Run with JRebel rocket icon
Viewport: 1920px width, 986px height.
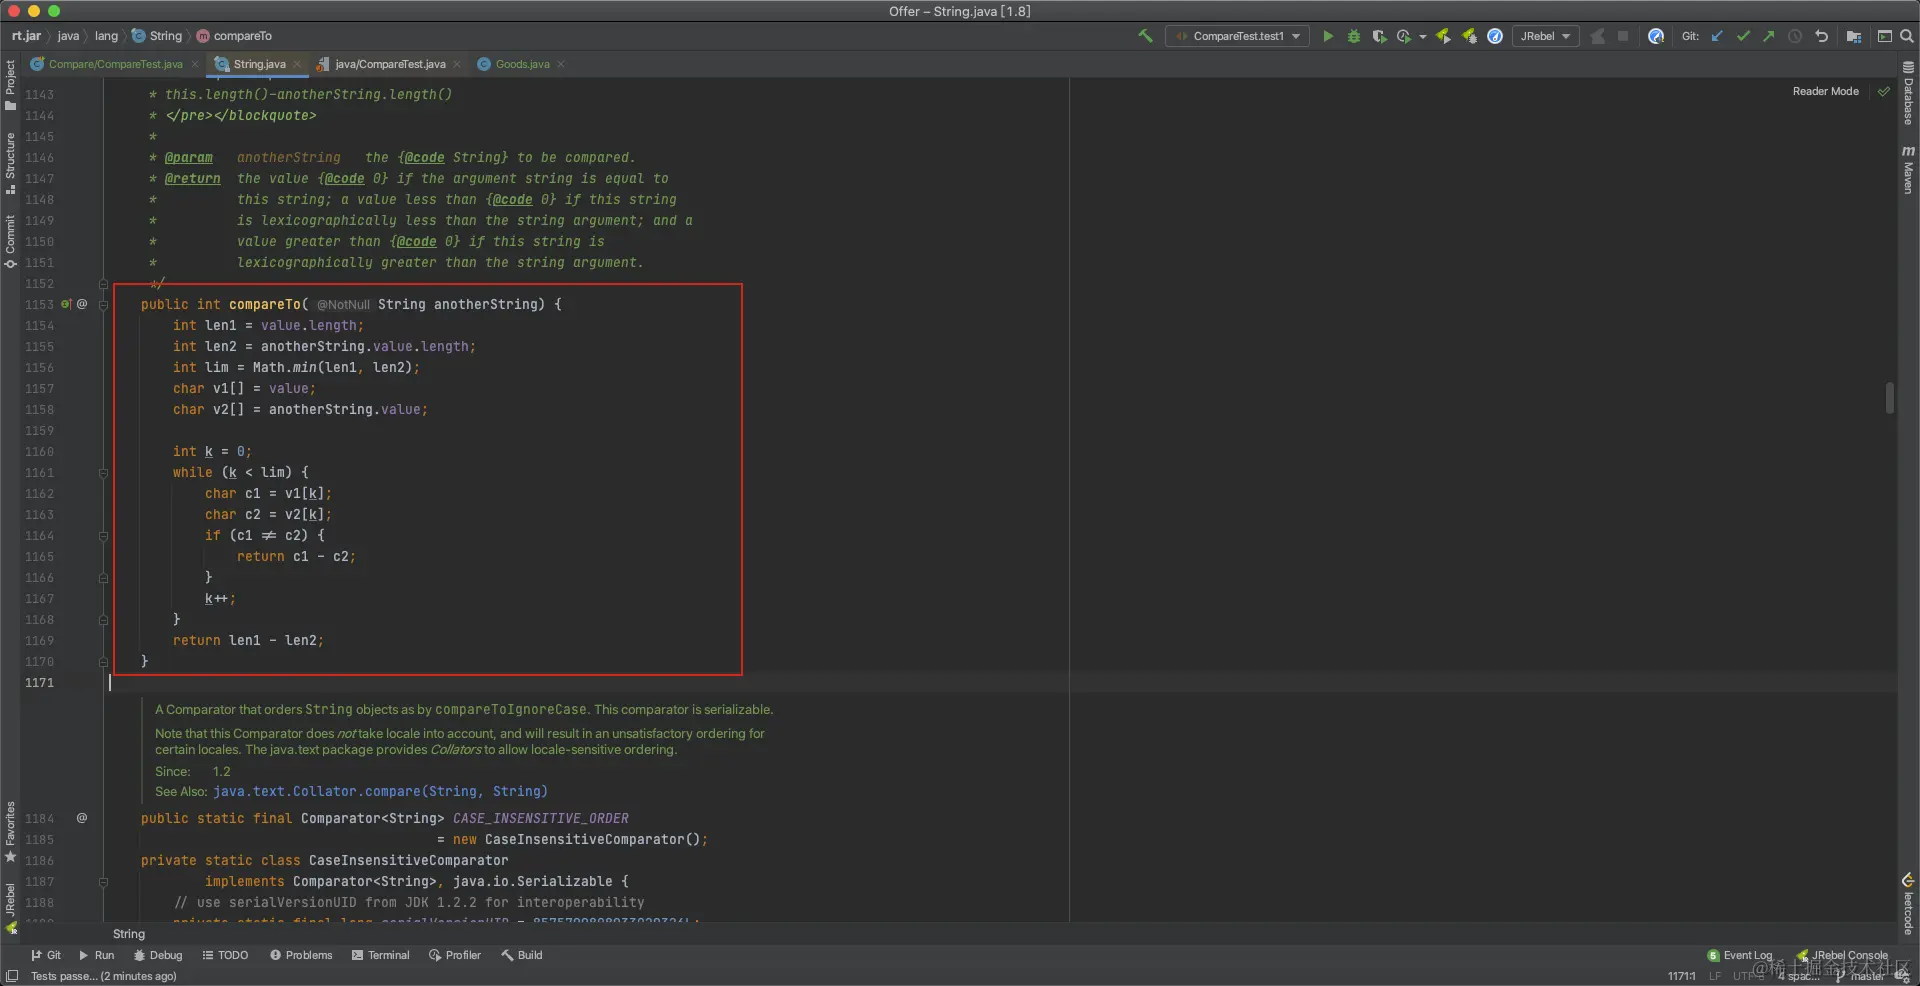[1443, 36]
